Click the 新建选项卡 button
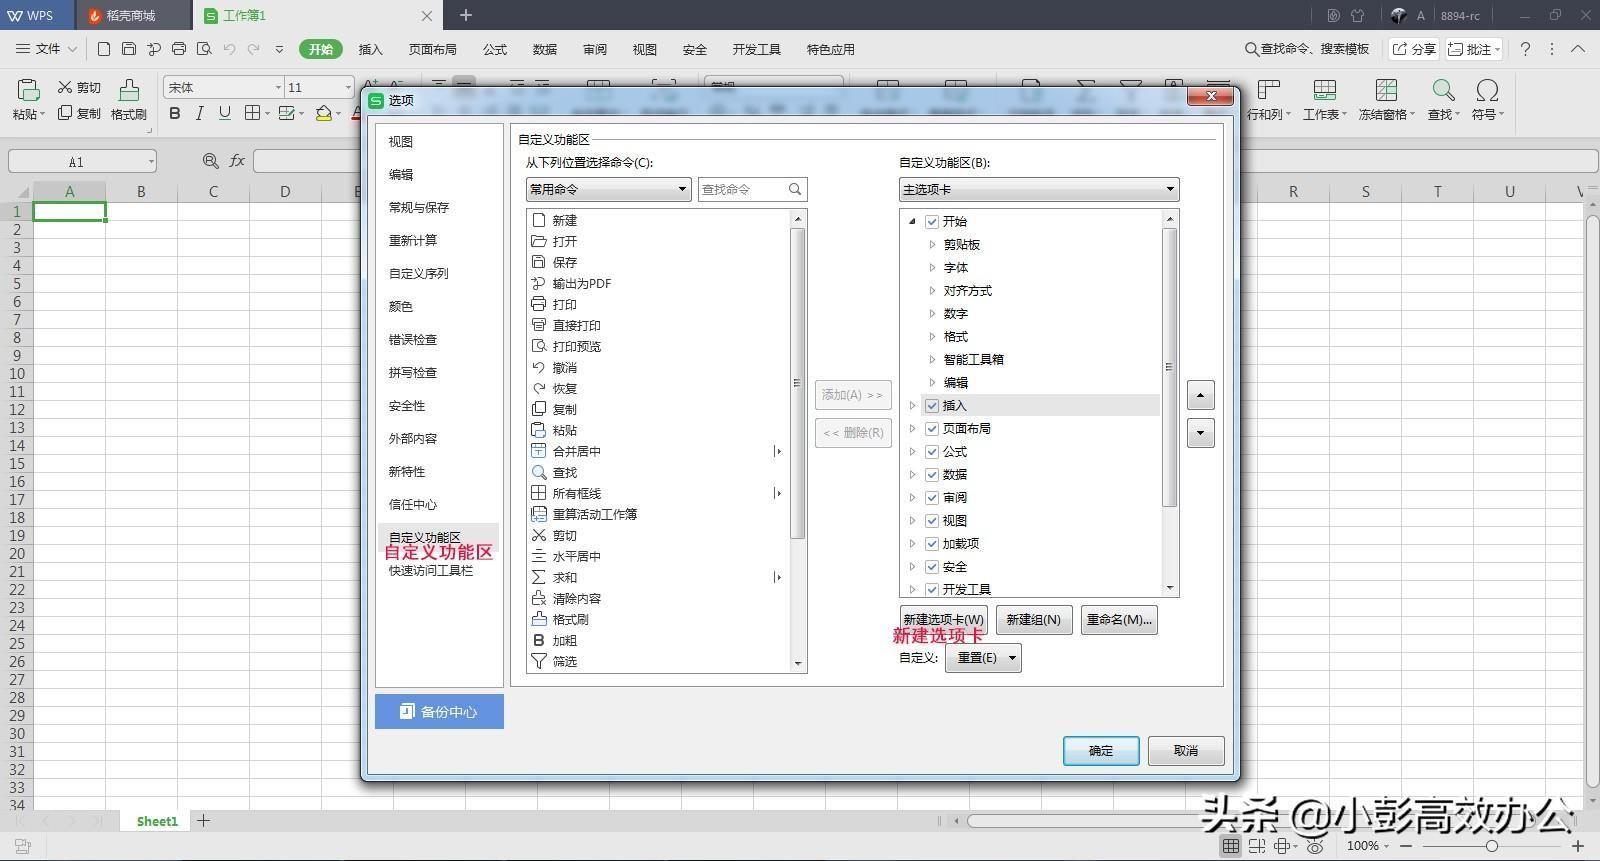1600x861 pixels. pos(943,620)
